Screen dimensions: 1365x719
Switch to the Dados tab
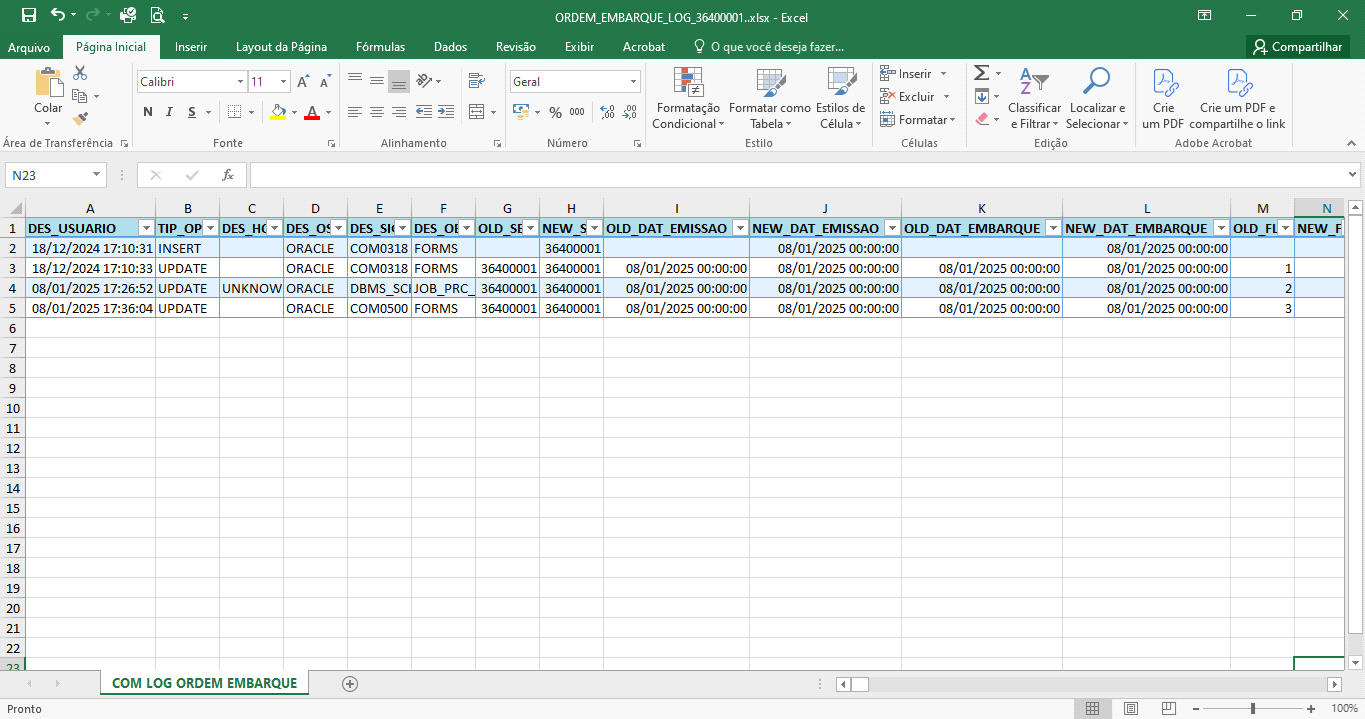tap(450, 47)
